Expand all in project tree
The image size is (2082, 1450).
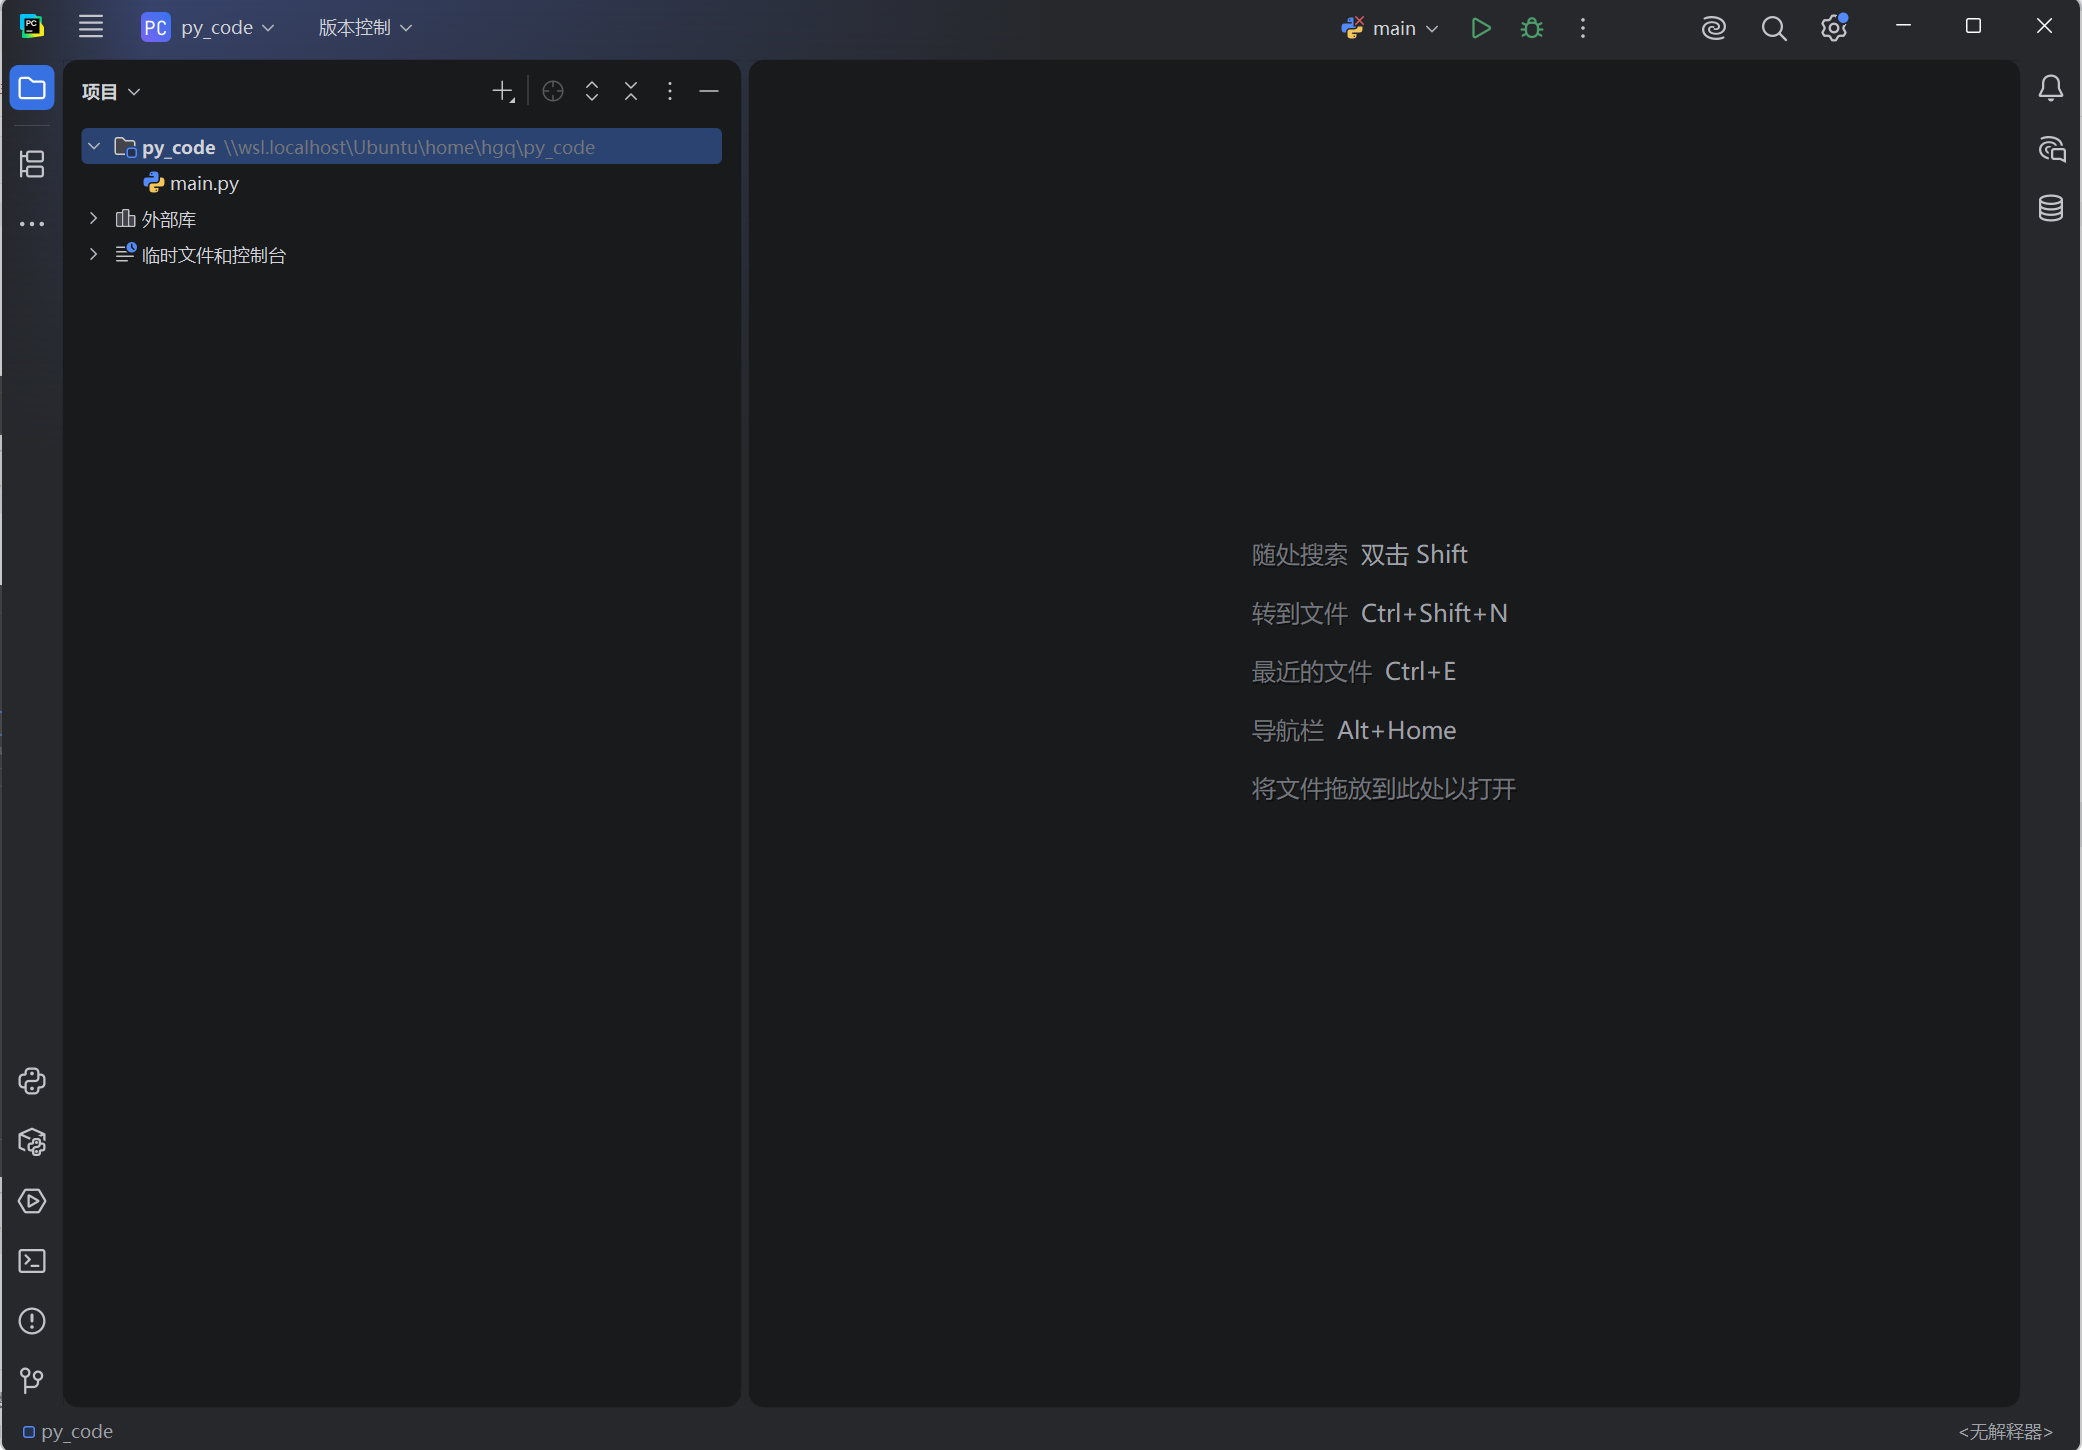point(592,92)
